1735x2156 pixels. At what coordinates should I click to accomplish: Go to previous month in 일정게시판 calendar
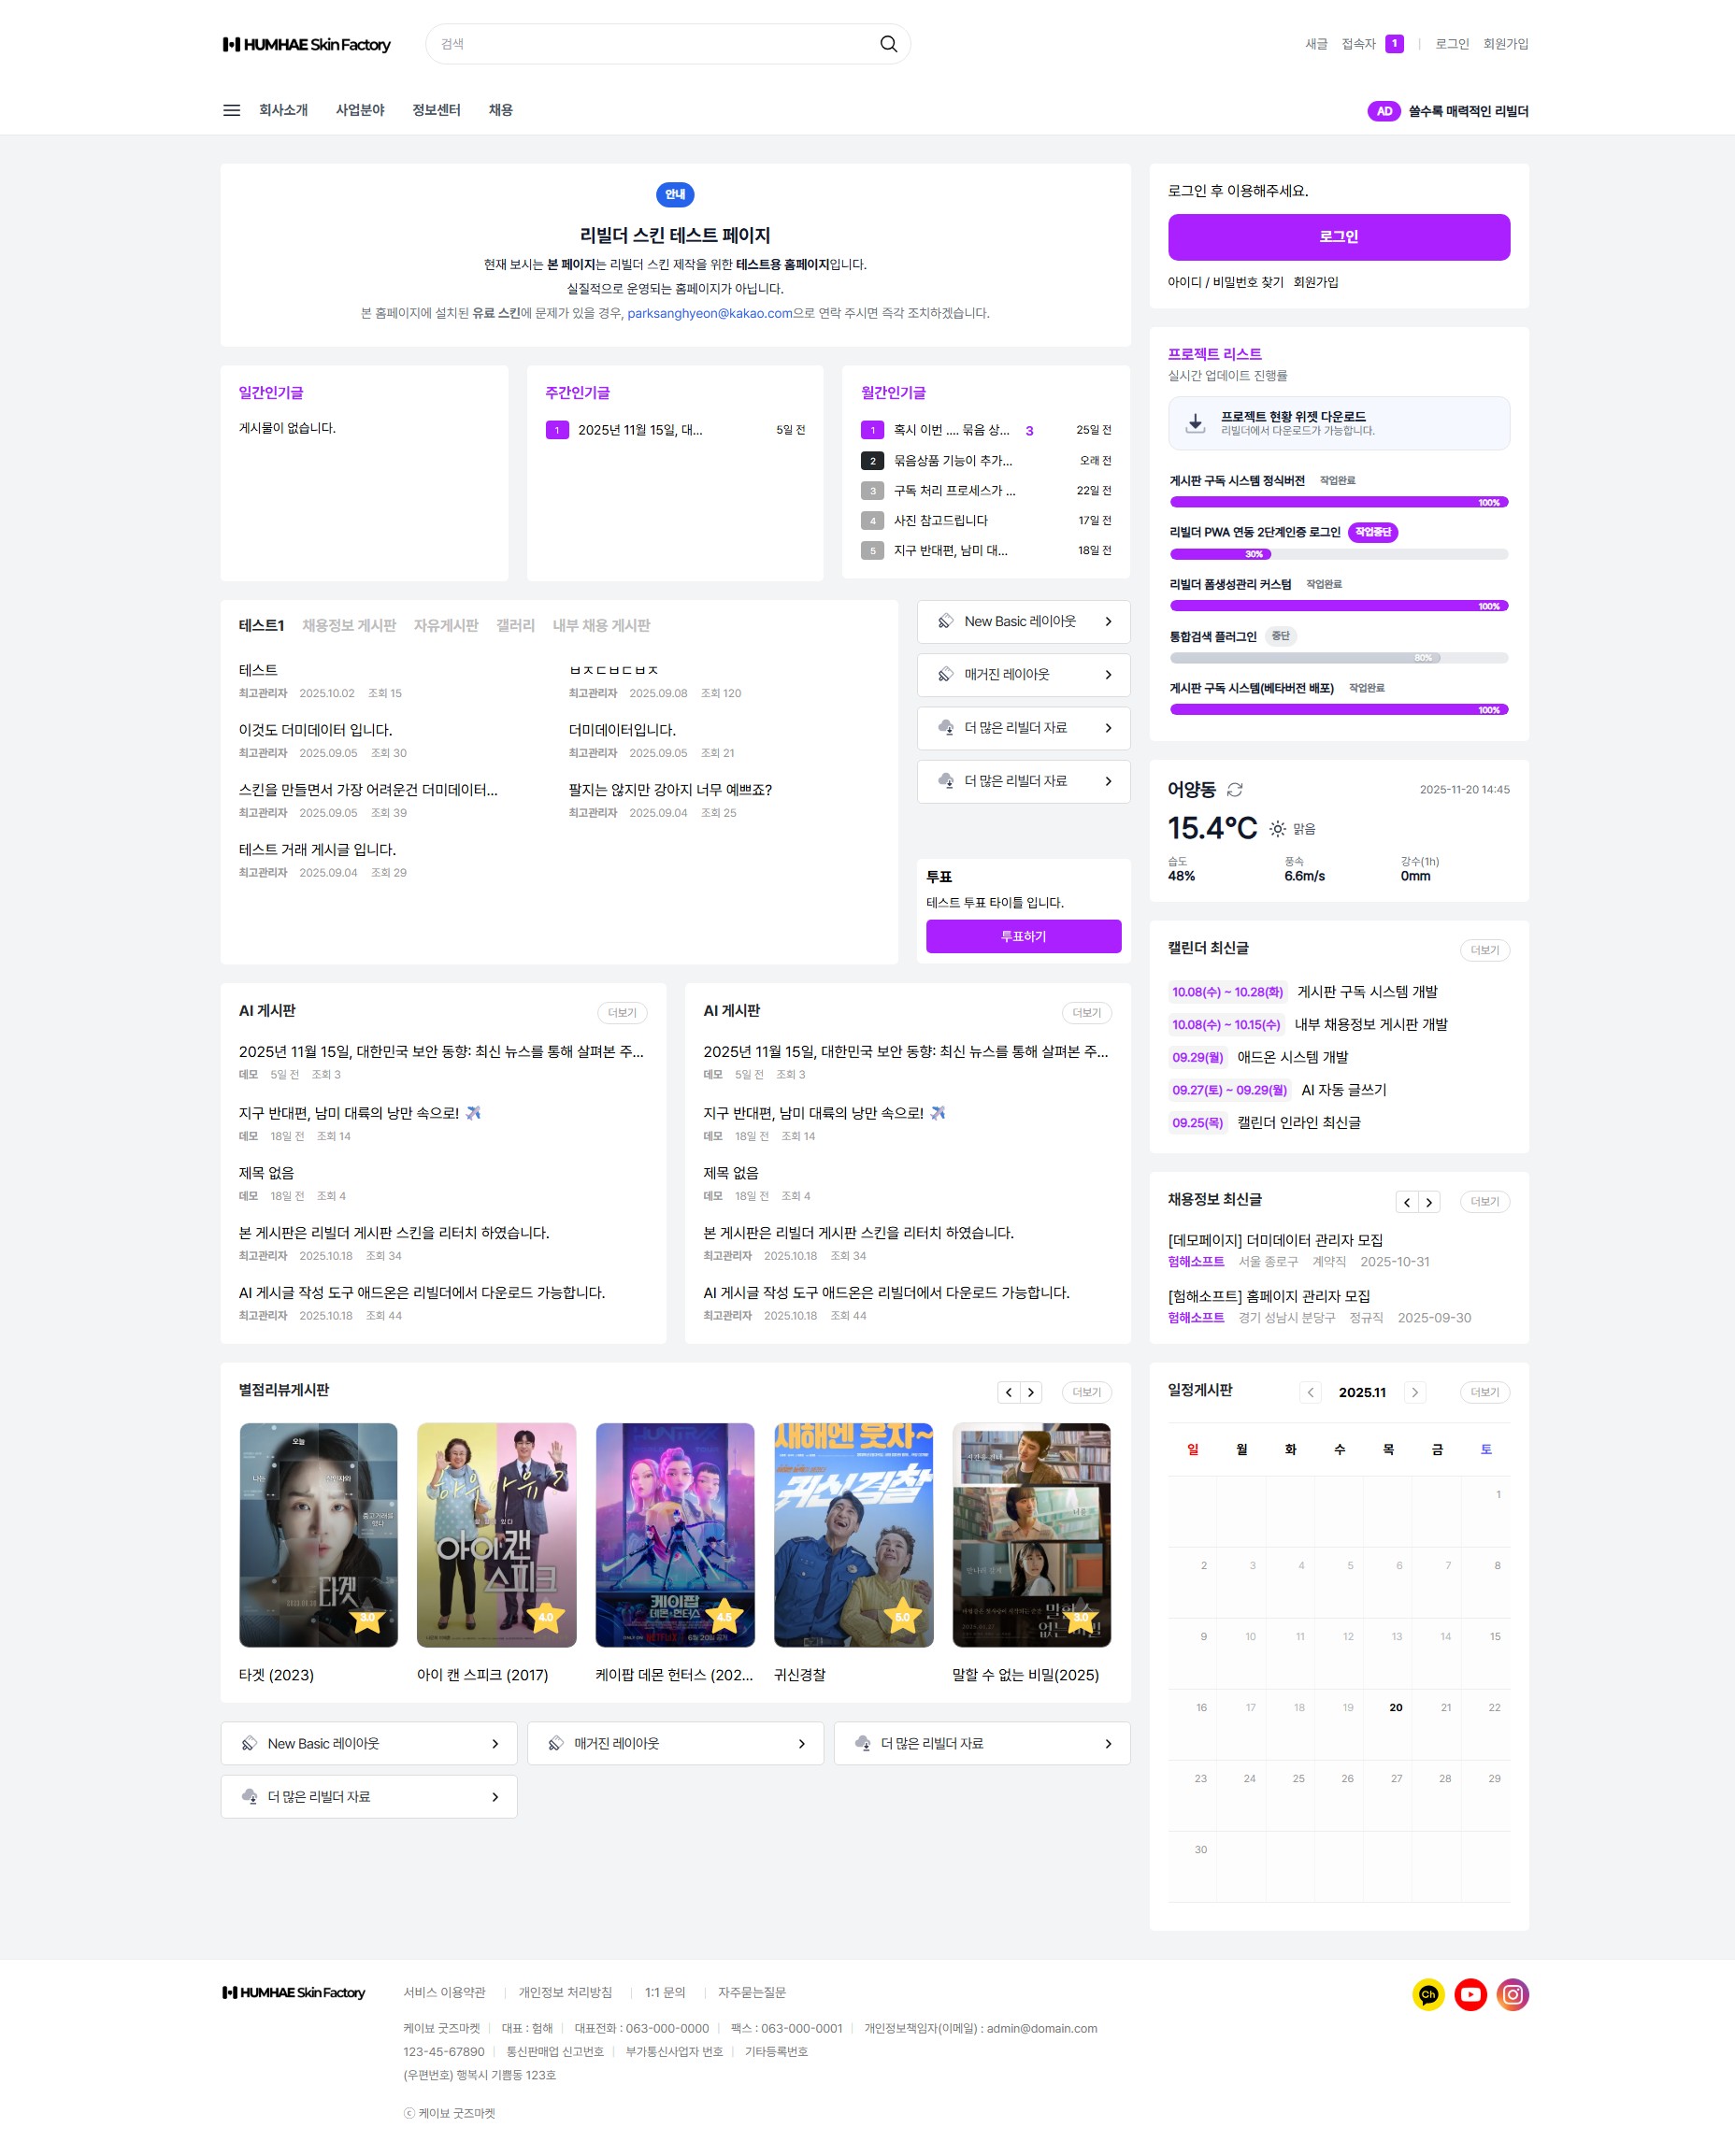1310,1392
